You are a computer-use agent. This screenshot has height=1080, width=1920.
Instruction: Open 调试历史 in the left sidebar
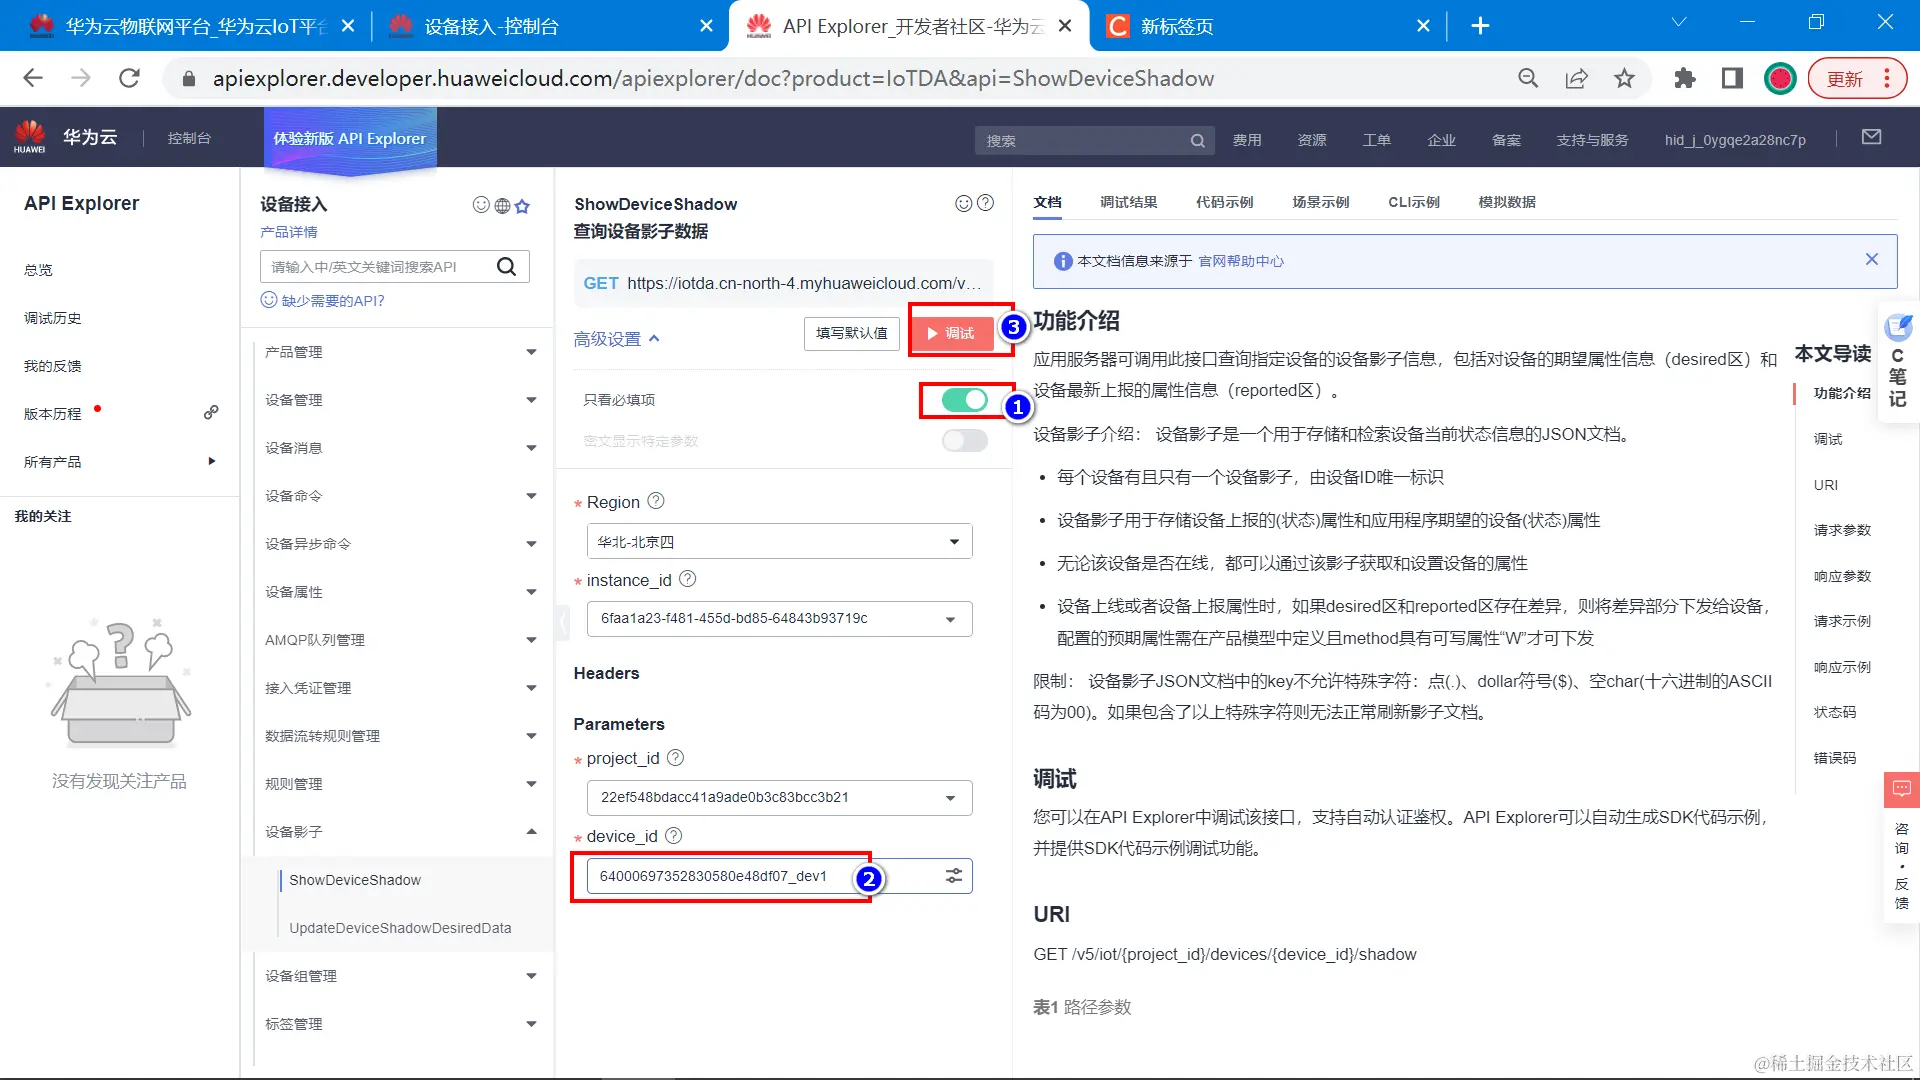(52, 318)
